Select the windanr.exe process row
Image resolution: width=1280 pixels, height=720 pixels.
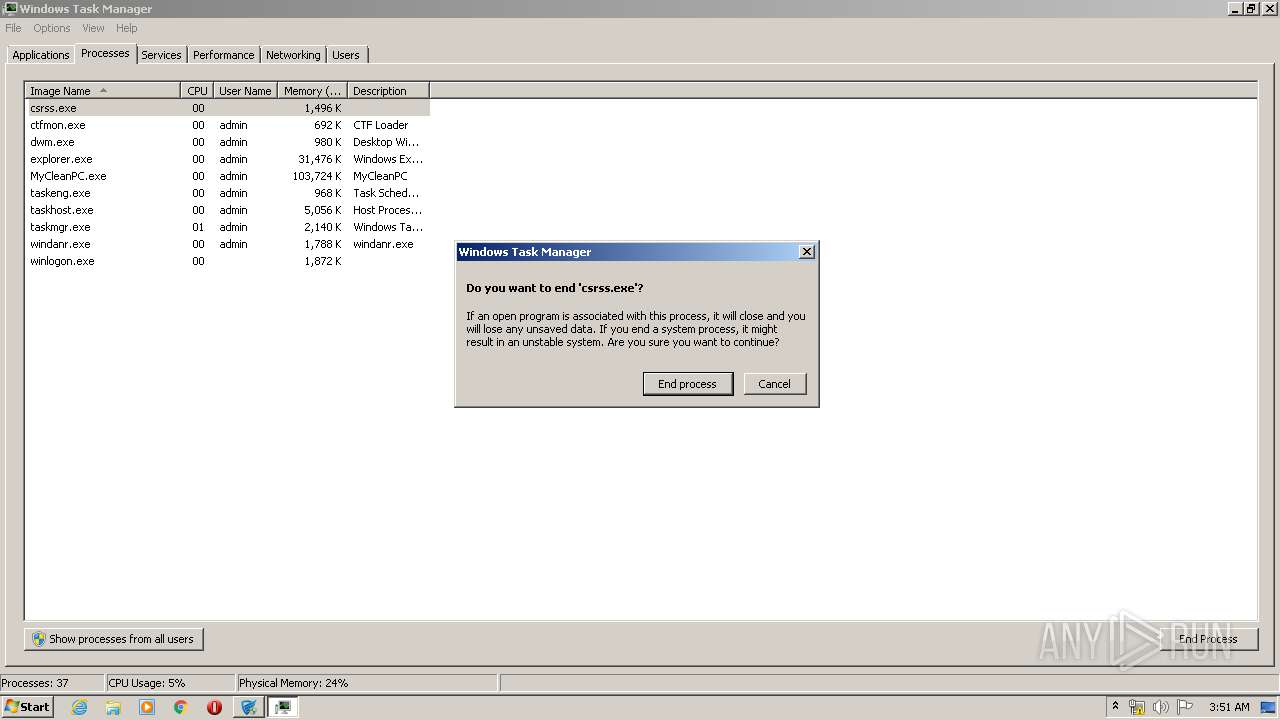tap(228, 244)
